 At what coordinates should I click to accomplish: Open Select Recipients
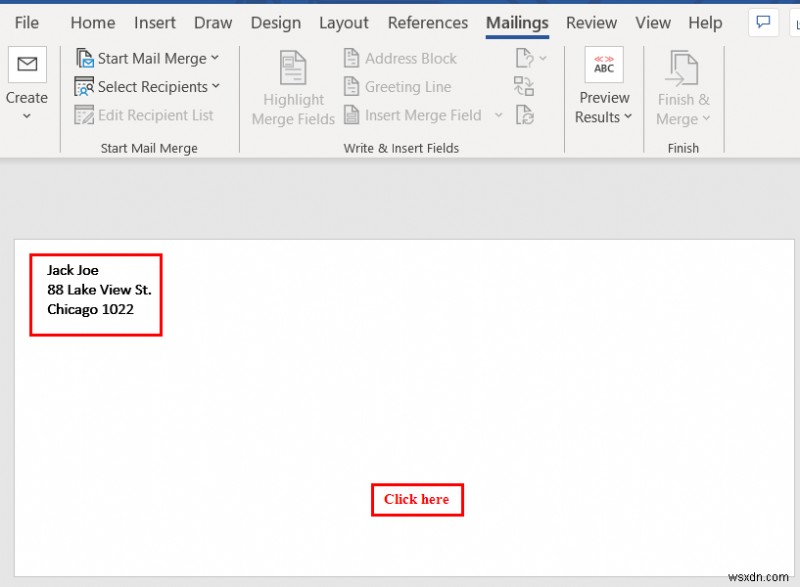point(145,87)
